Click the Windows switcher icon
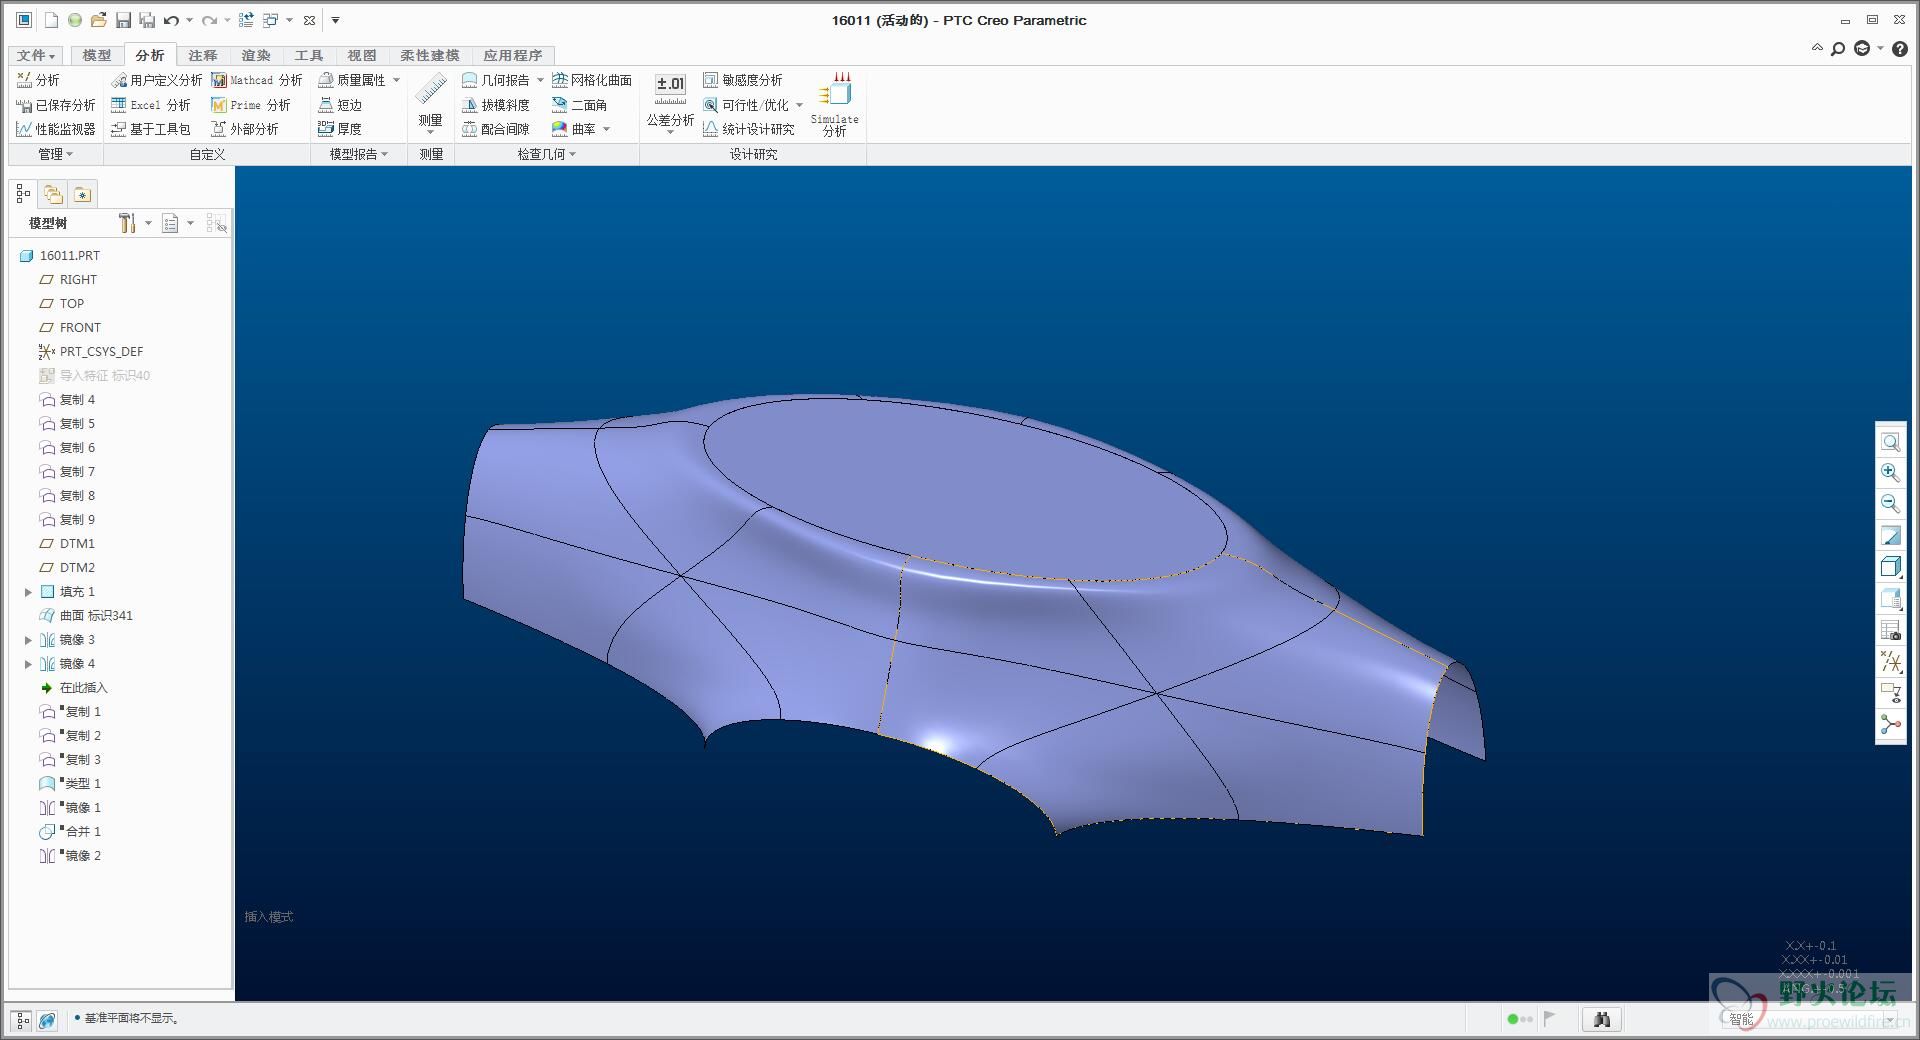This screenshot has height=1040, width=1920. (270, 20)
